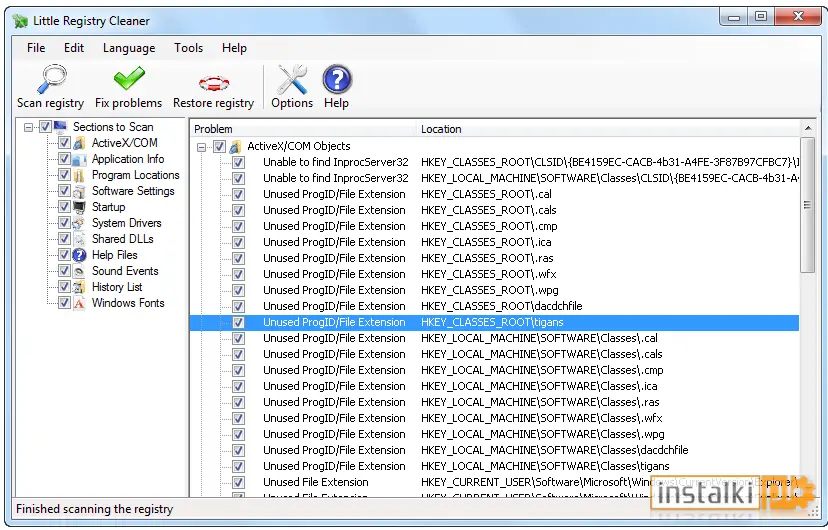The height and width of the screenshot is (530, 828).
Task: Click the History List section icon
Action: pyautogui.click(x=79, y=287)
